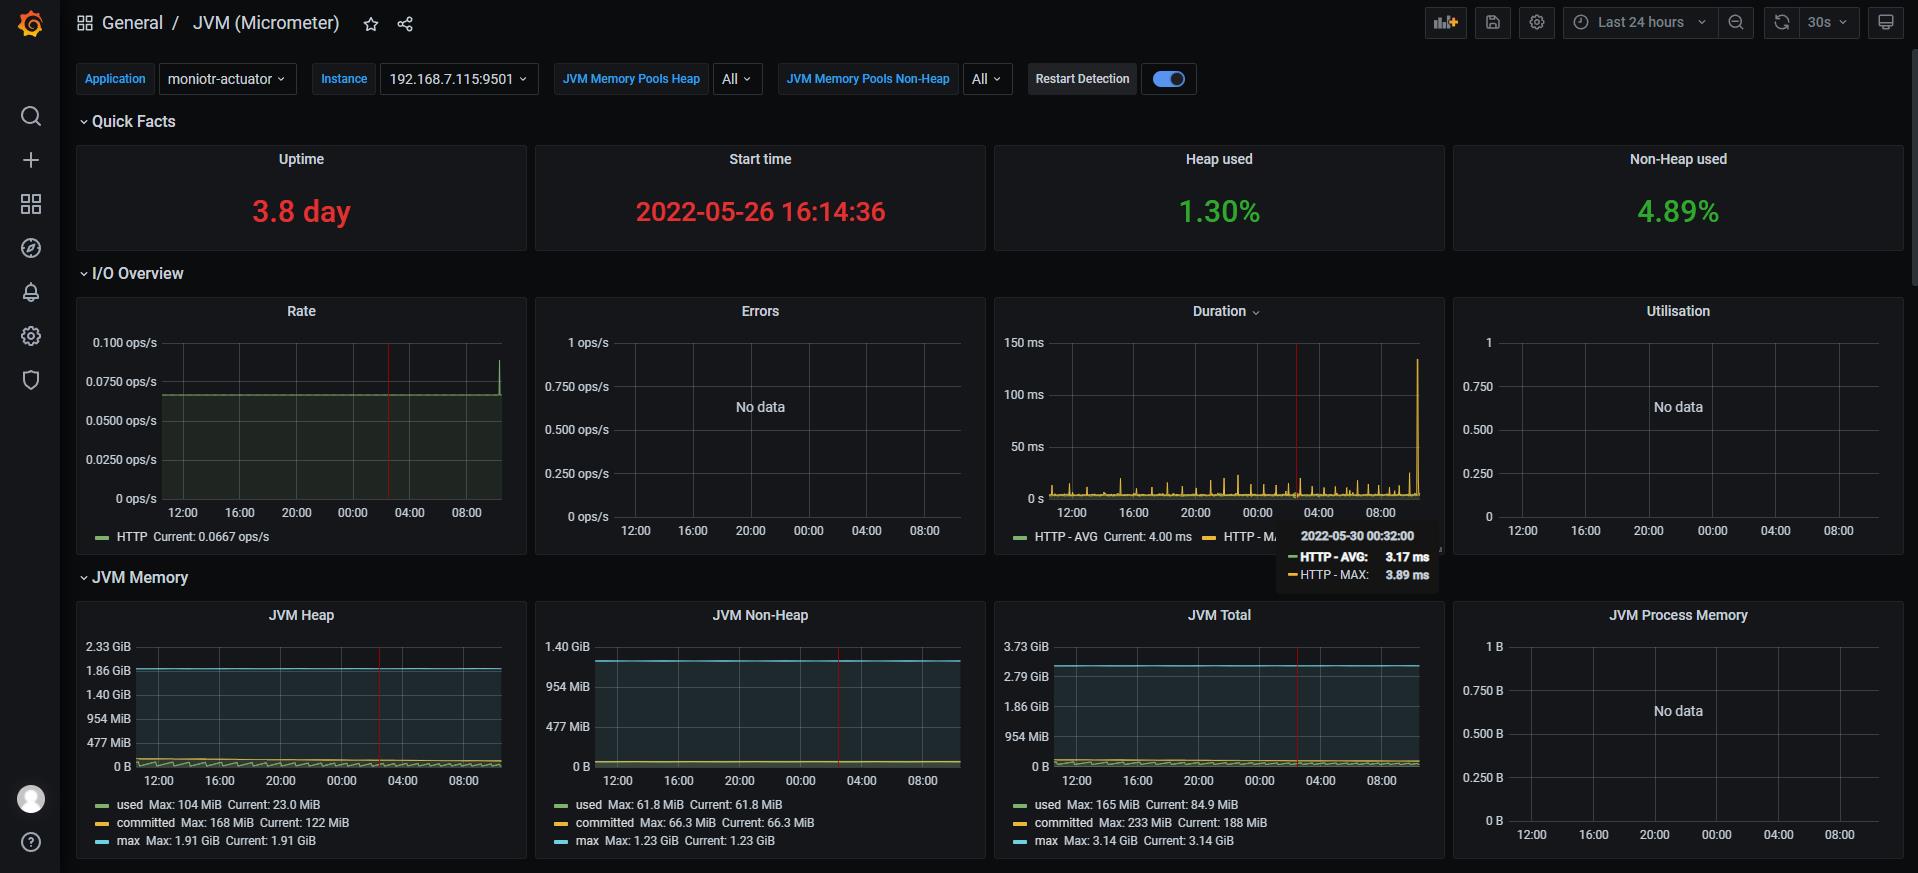
Task: Collapse the JVM Memory row
Action: coord(133,577)
